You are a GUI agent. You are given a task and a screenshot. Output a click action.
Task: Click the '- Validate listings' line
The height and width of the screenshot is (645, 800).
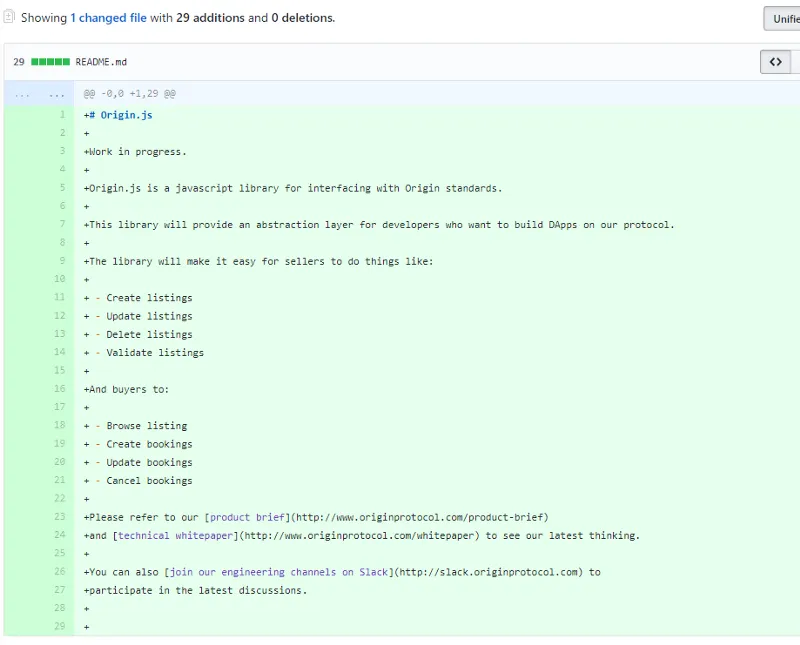pyautogui.click(x=144, y=353)
